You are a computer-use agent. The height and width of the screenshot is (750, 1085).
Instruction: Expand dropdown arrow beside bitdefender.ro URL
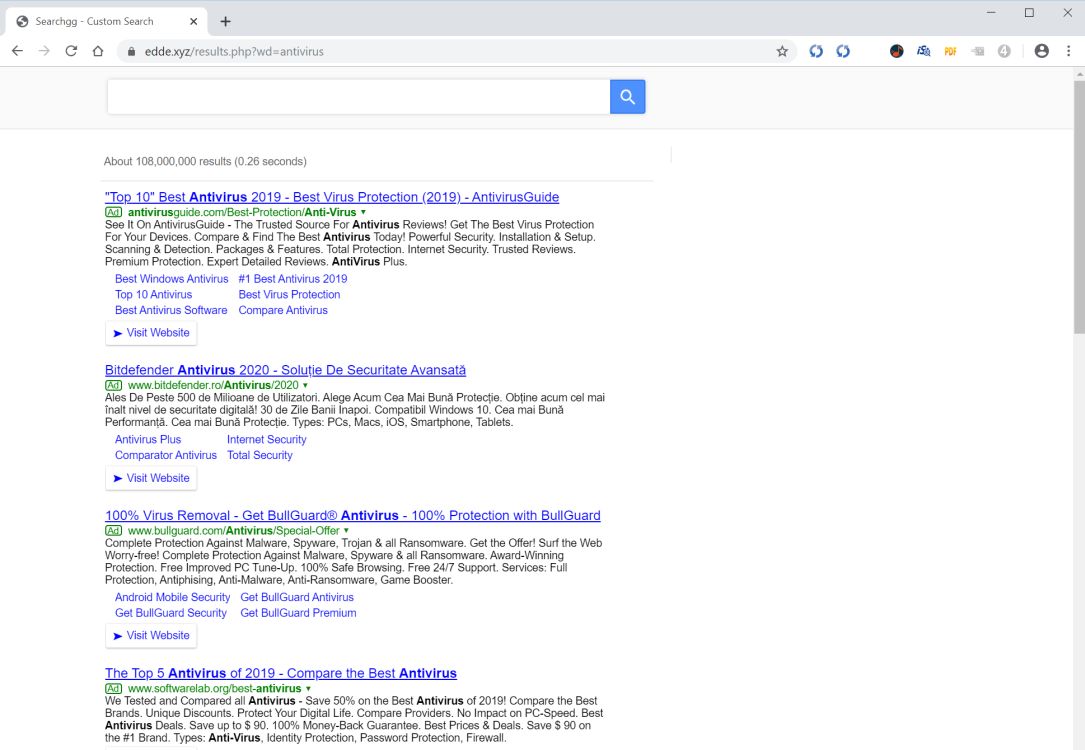point(305,385)
